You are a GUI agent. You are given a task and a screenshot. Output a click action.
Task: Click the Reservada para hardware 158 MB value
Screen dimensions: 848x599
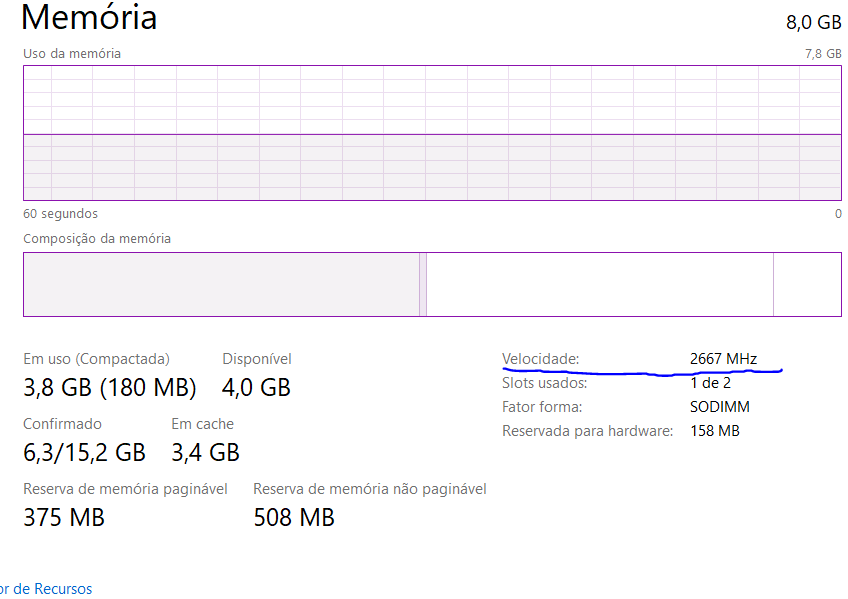point(714,431)
